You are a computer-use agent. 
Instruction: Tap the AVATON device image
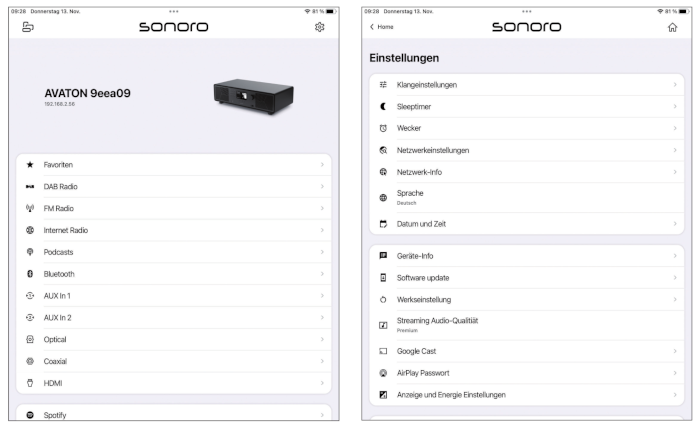(x=254, y=97)
